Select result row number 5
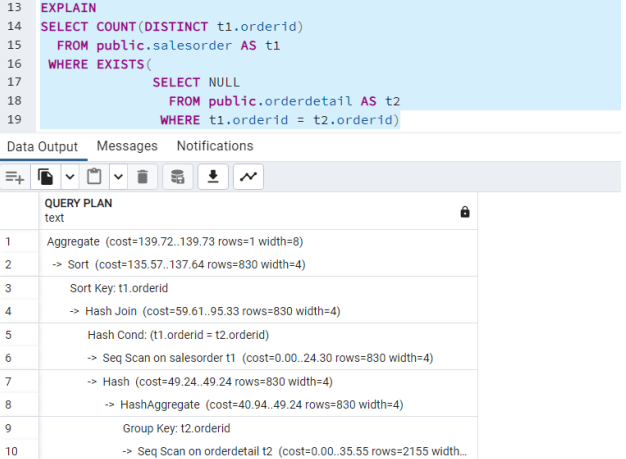Screen dimensions: 626x459 click(x=19, y=335)
